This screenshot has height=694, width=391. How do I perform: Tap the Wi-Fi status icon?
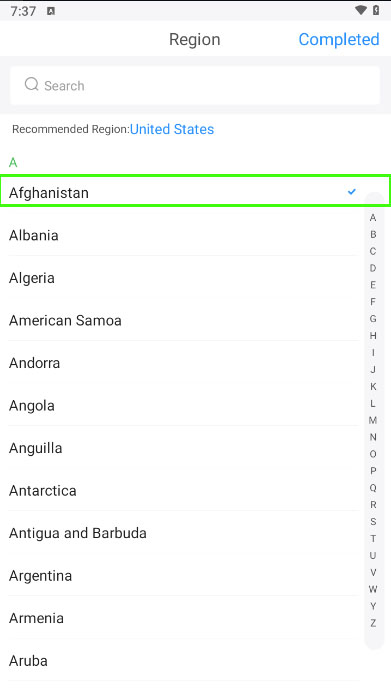pos(361,10)
